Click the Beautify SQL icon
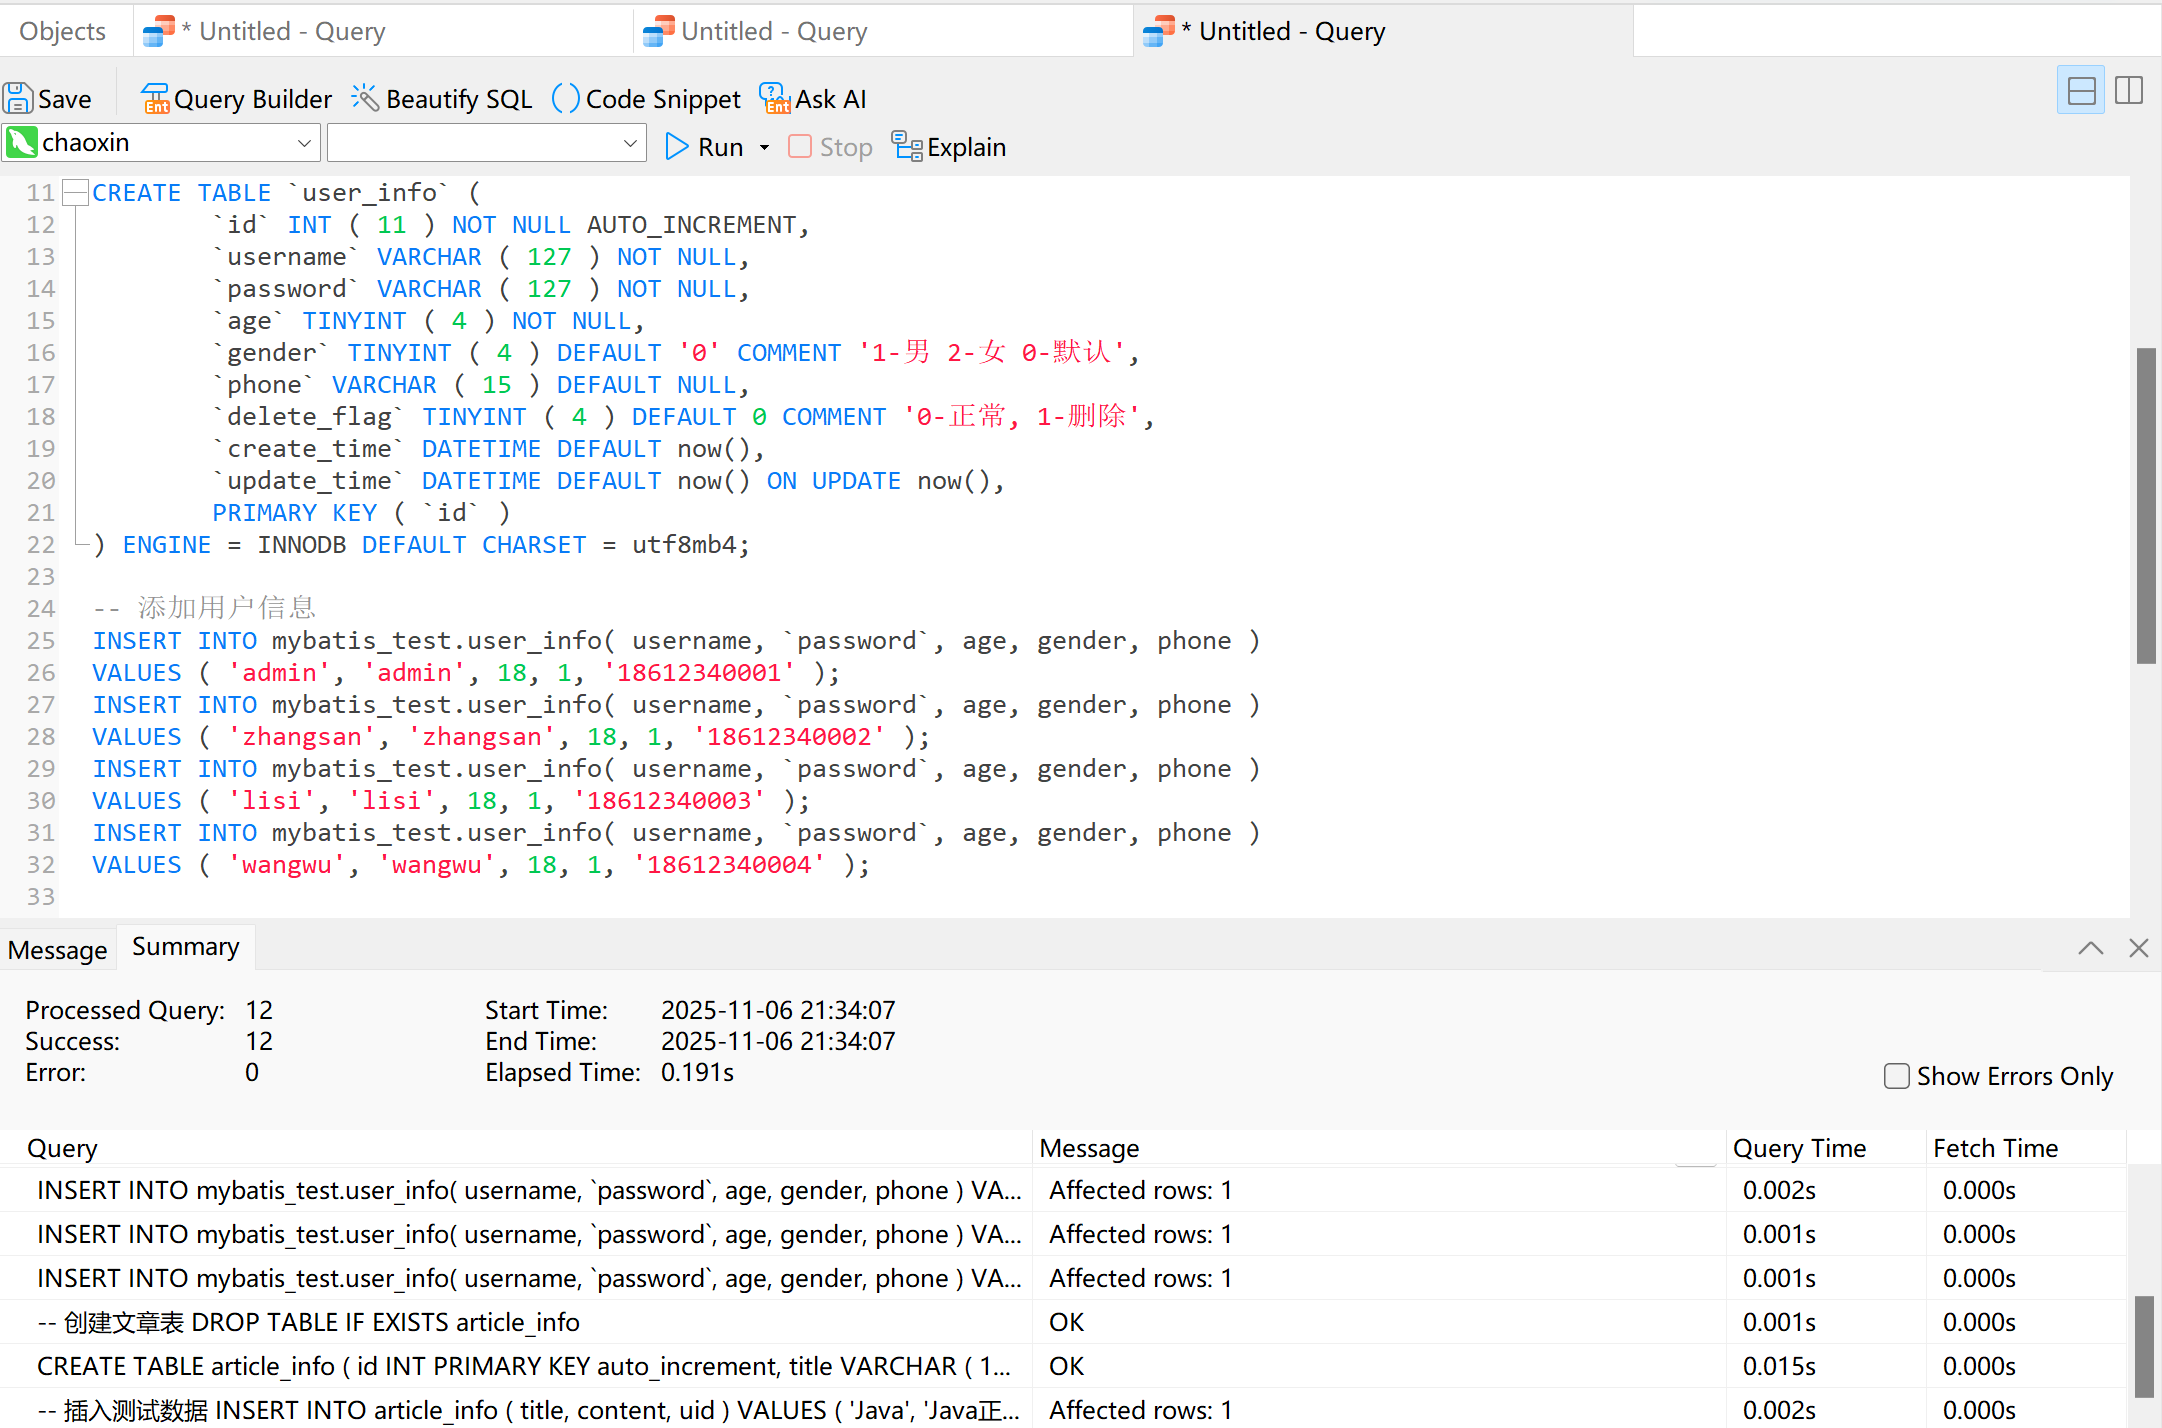 point(364,98)
